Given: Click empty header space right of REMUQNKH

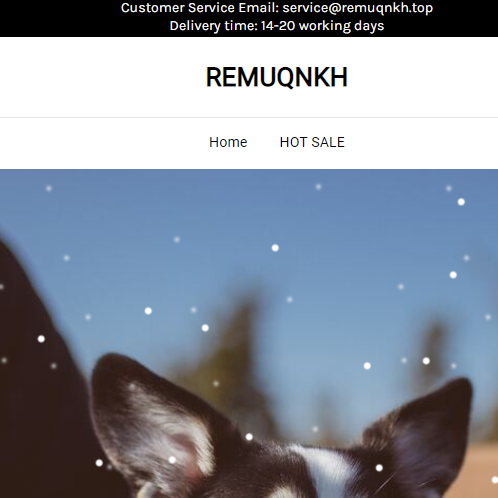Looking at the screenshot, I should tap(423, 77).
